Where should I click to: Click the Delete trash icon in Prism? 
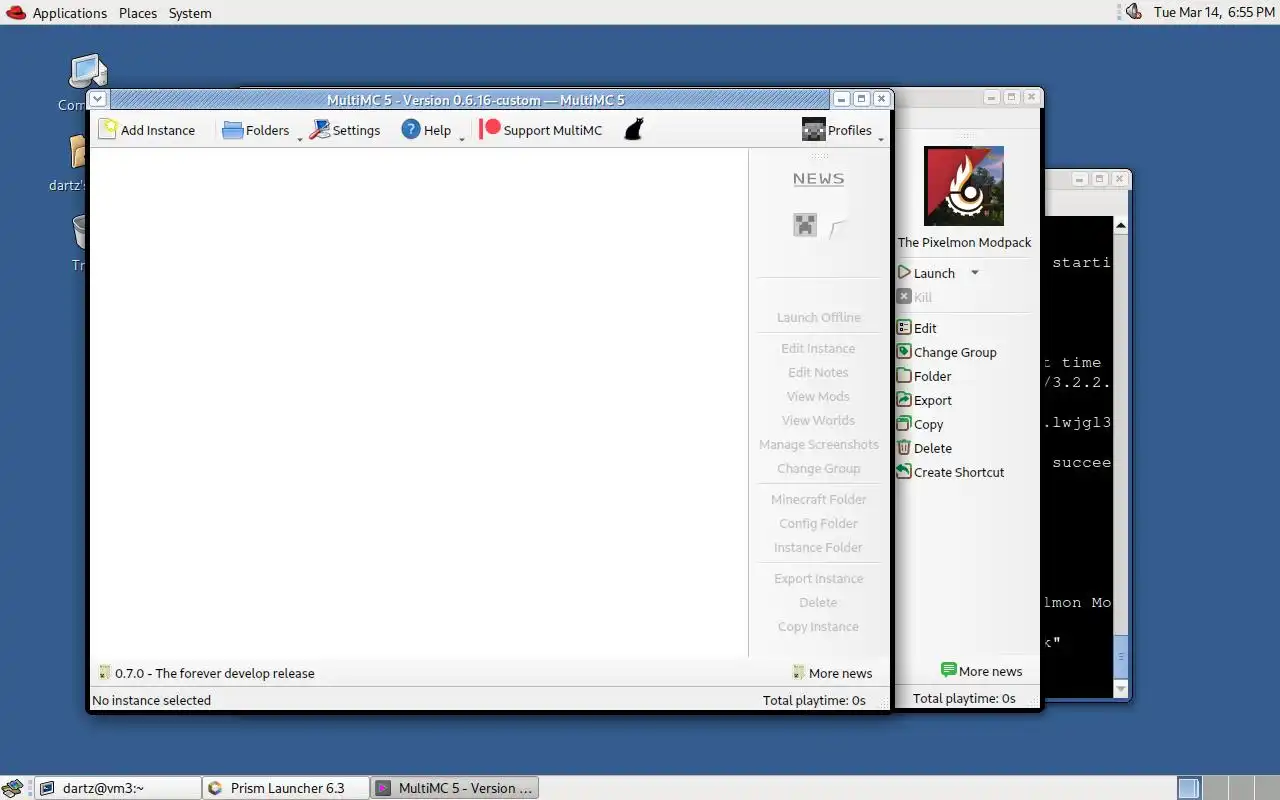(x=904, y=447)
